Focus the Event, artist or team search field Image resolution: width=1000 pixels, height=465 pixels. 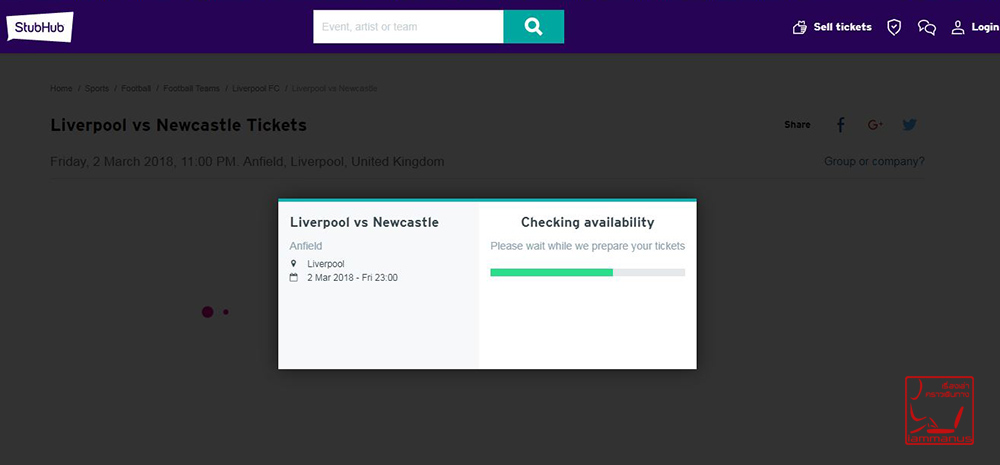pyautogui.click(x=408, y=27)
